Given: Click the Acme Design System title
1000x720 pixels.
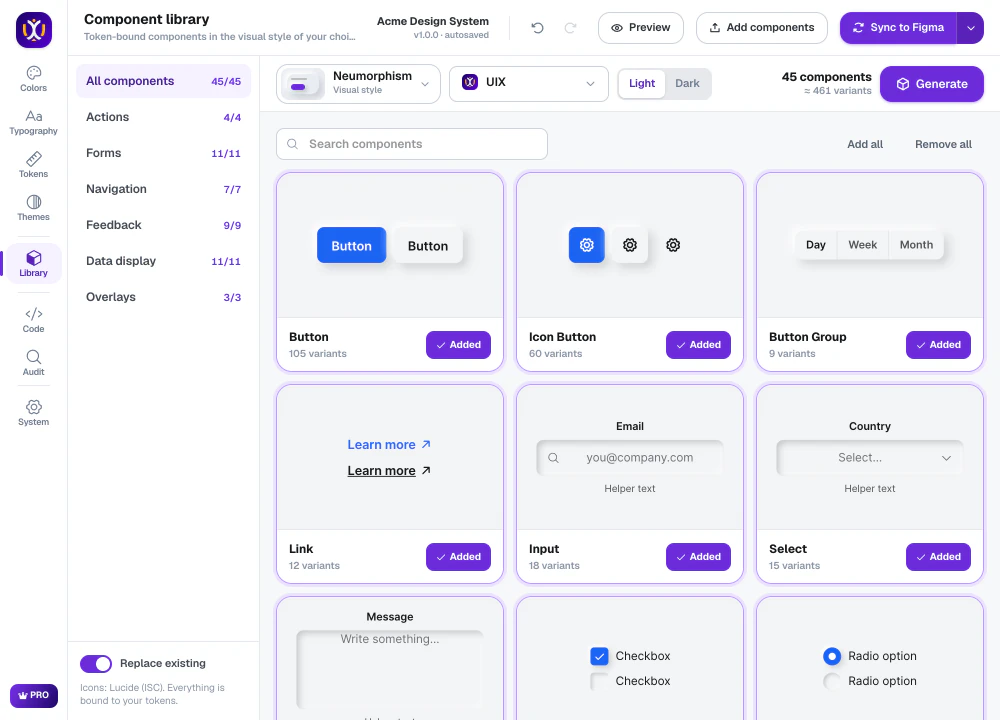Looking at the screenshot, I should [432, 21].
